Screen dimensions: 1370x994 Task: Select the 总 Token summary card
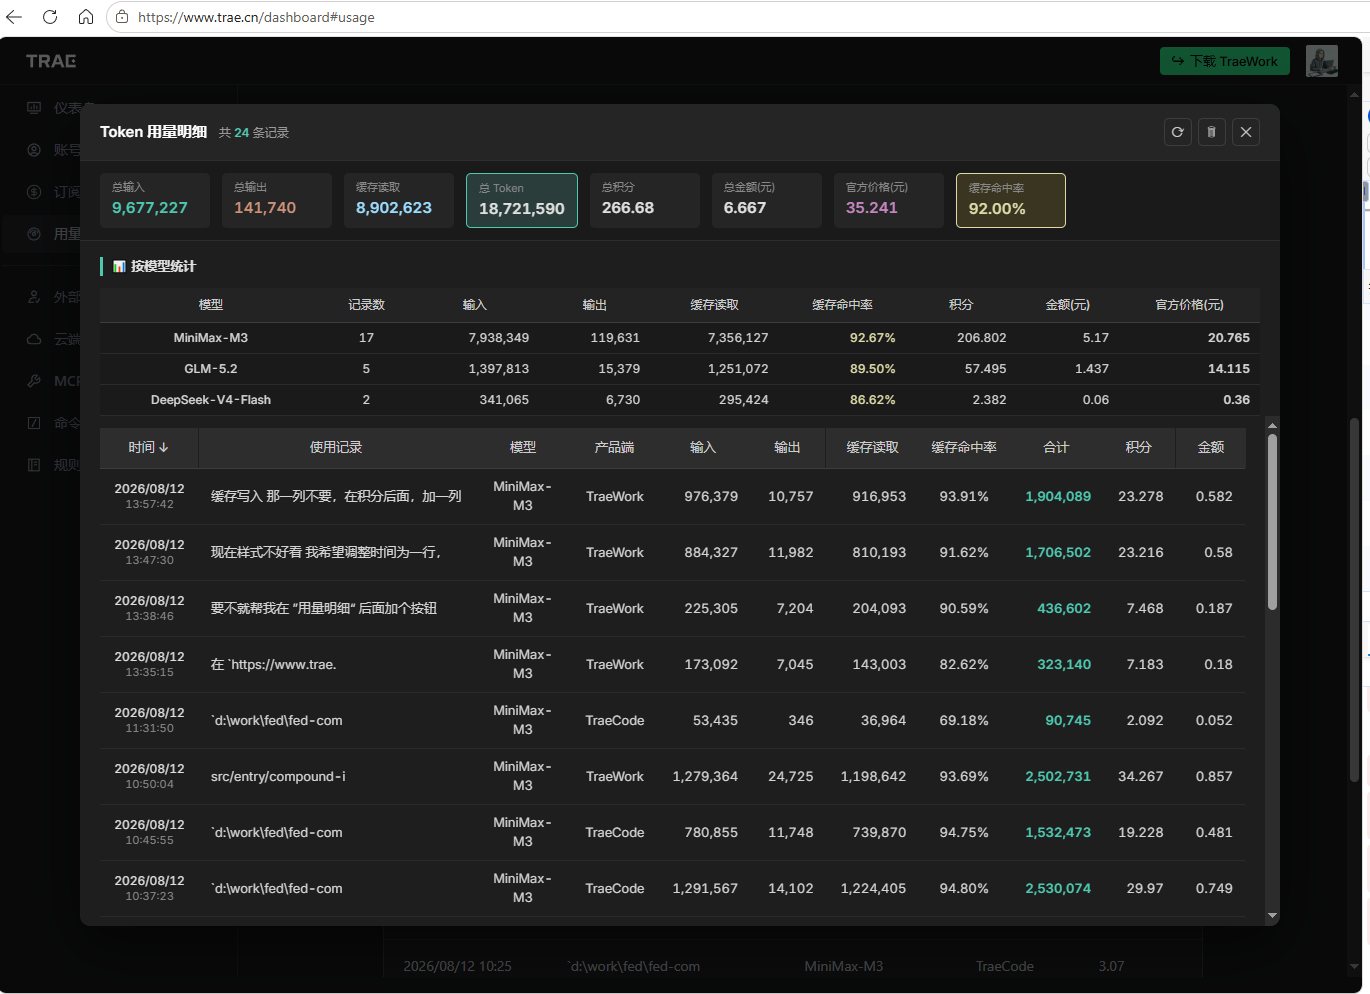(522, 200)
